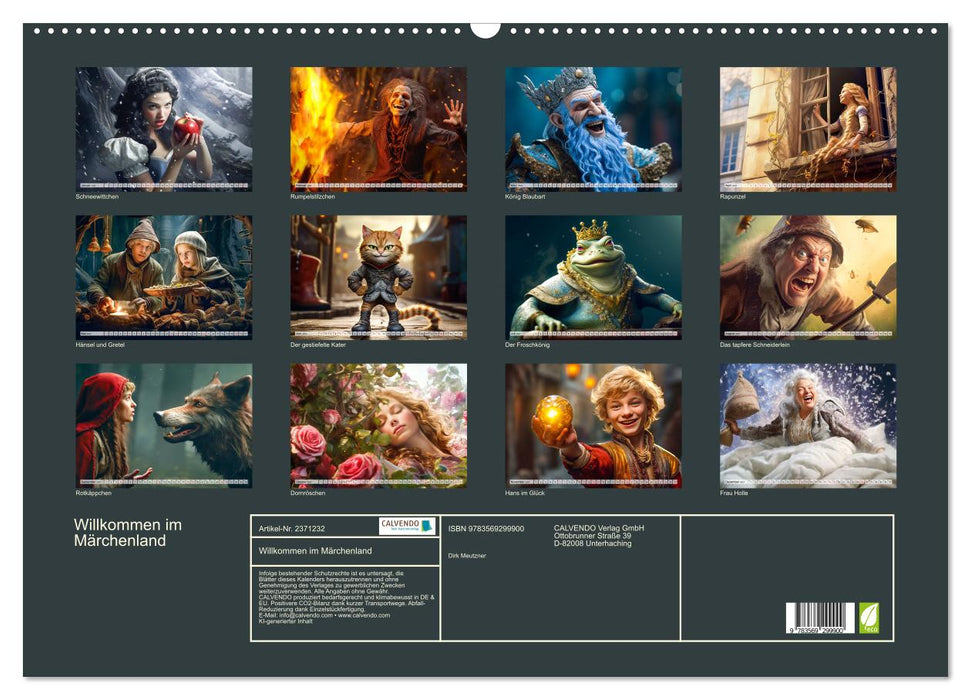The width and height of the screenshot is (971, 700).
Task: Click the ISBN barcode
Action: 820,618
